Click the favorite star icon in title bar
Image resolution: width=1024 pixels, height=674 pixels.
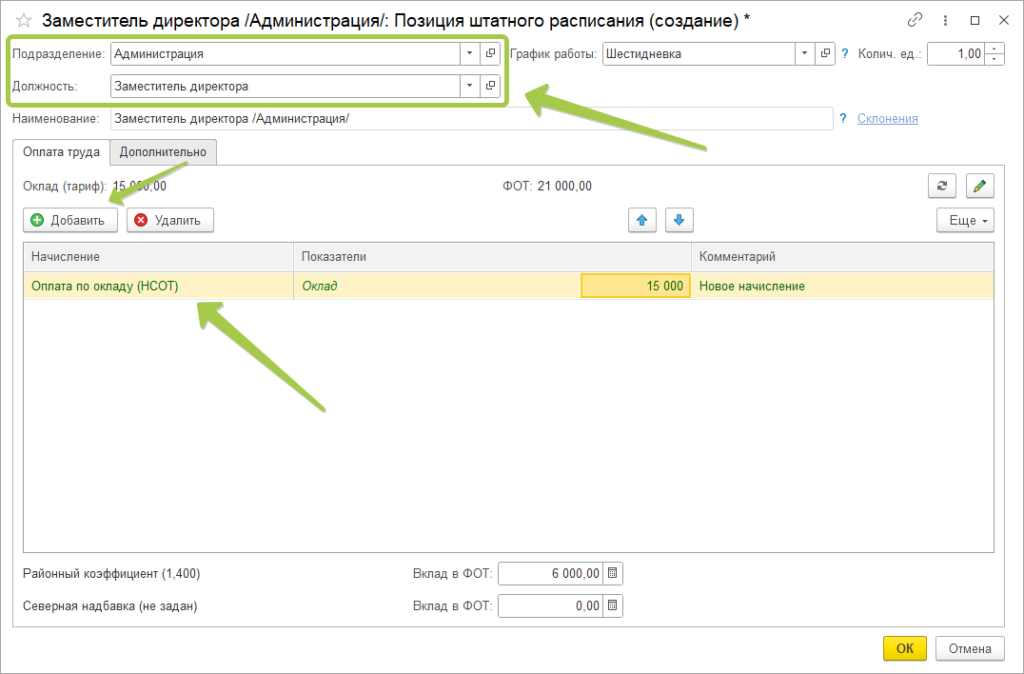point(24,19)
